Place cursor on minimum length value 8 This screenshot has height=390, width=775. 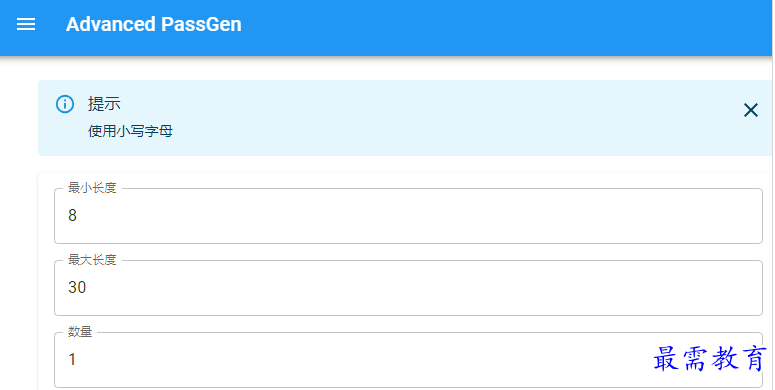[73, 216]
